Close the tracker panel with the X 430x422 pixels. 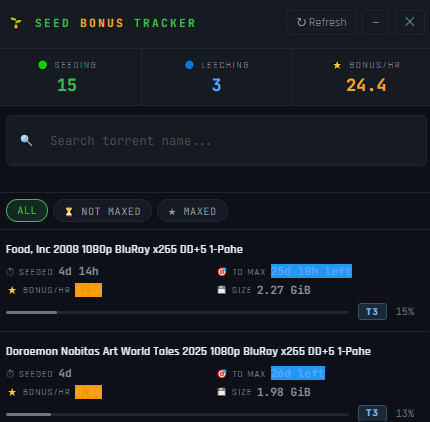[x=410, y=22]
